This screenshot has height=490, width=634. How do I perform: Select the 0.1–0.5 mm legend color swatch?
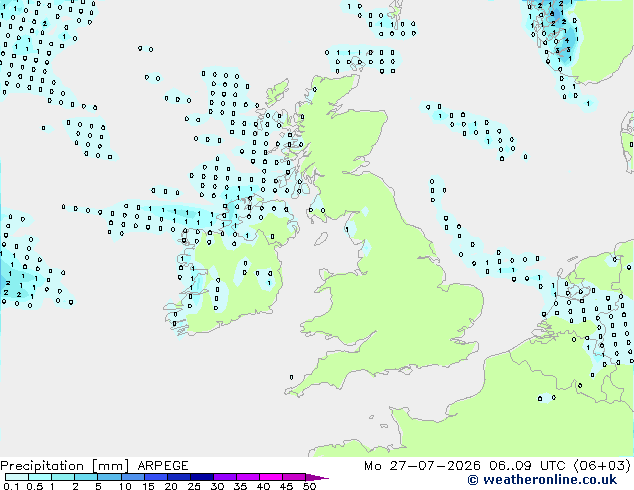point(17,477)
